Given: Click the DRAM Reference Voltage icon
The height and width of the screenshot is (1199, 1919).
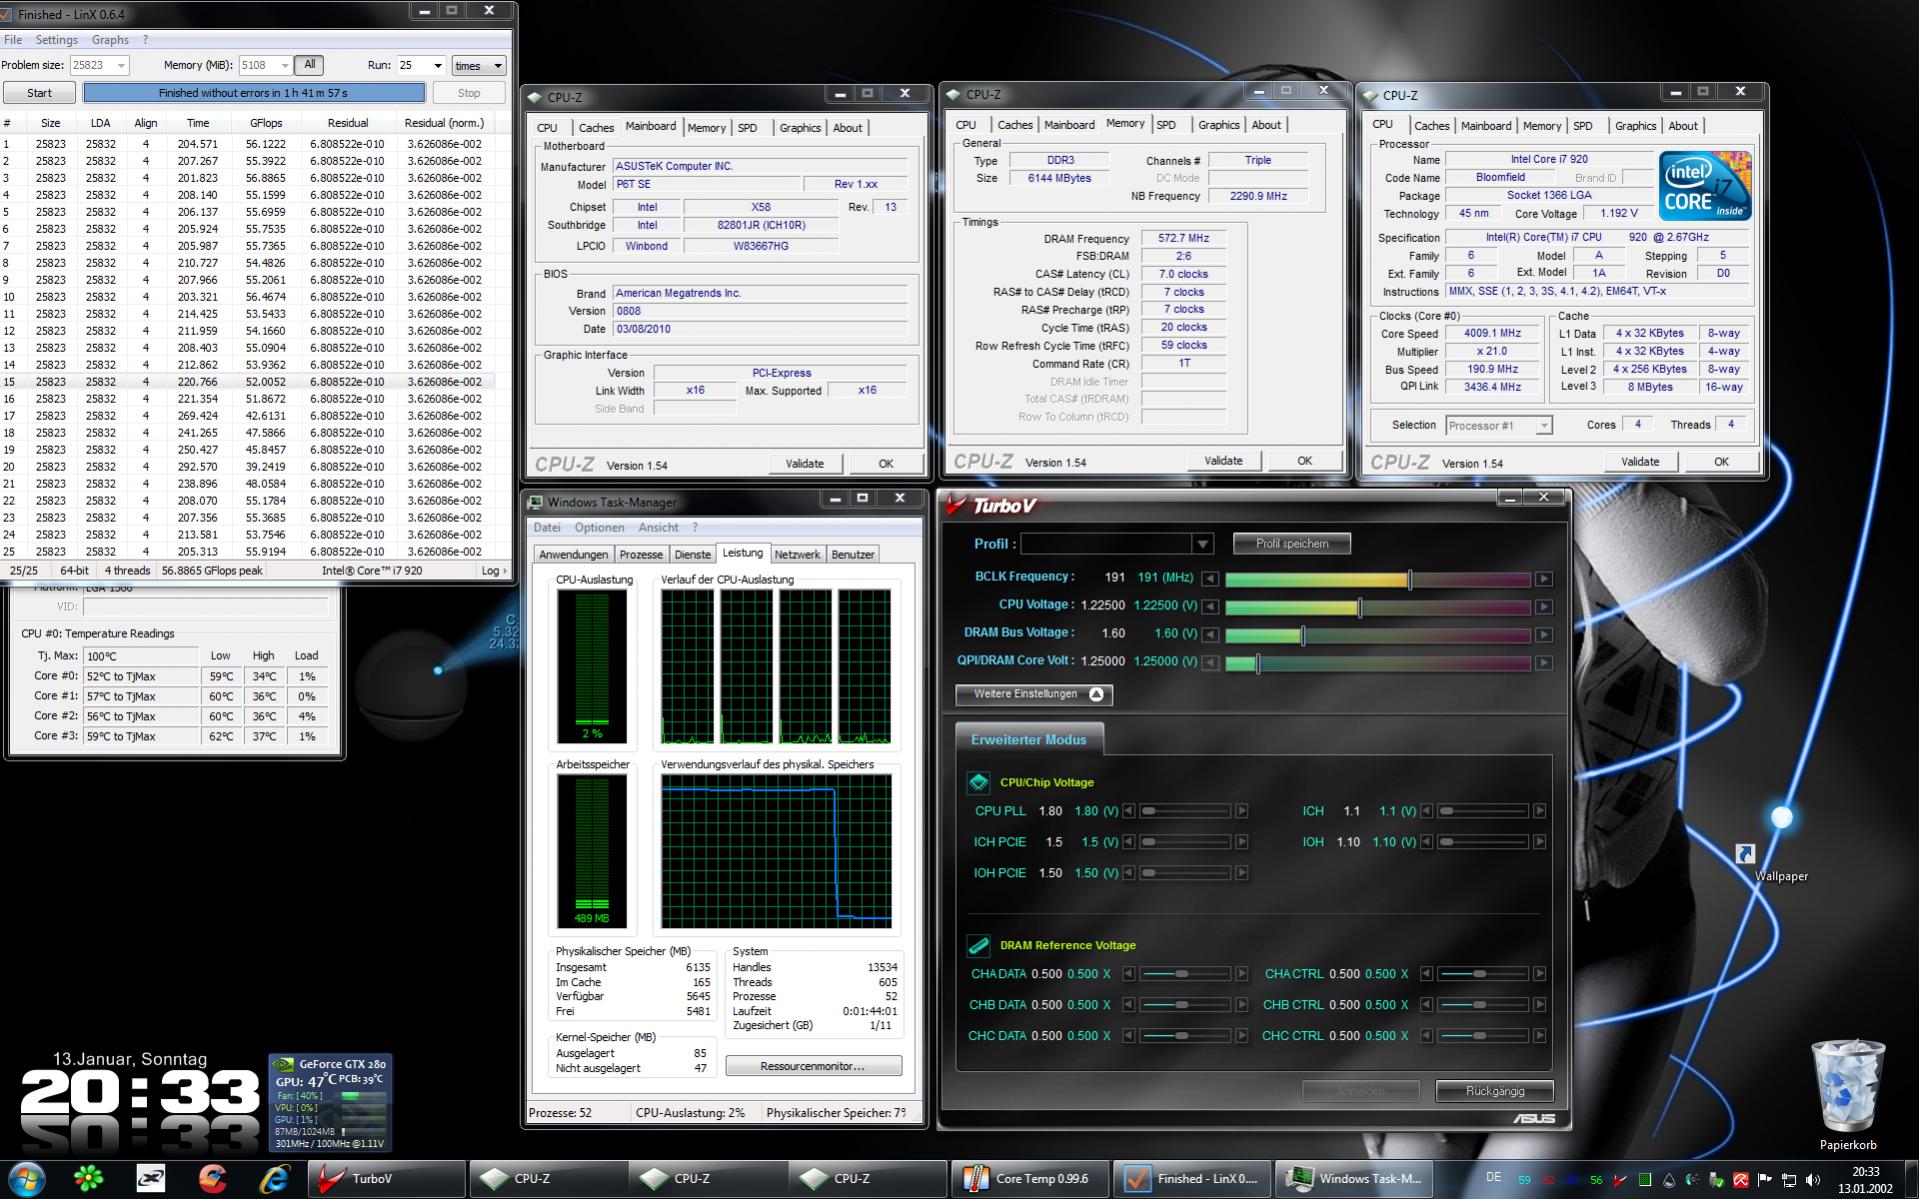Looking at the screenshot, I should [978, 945].
